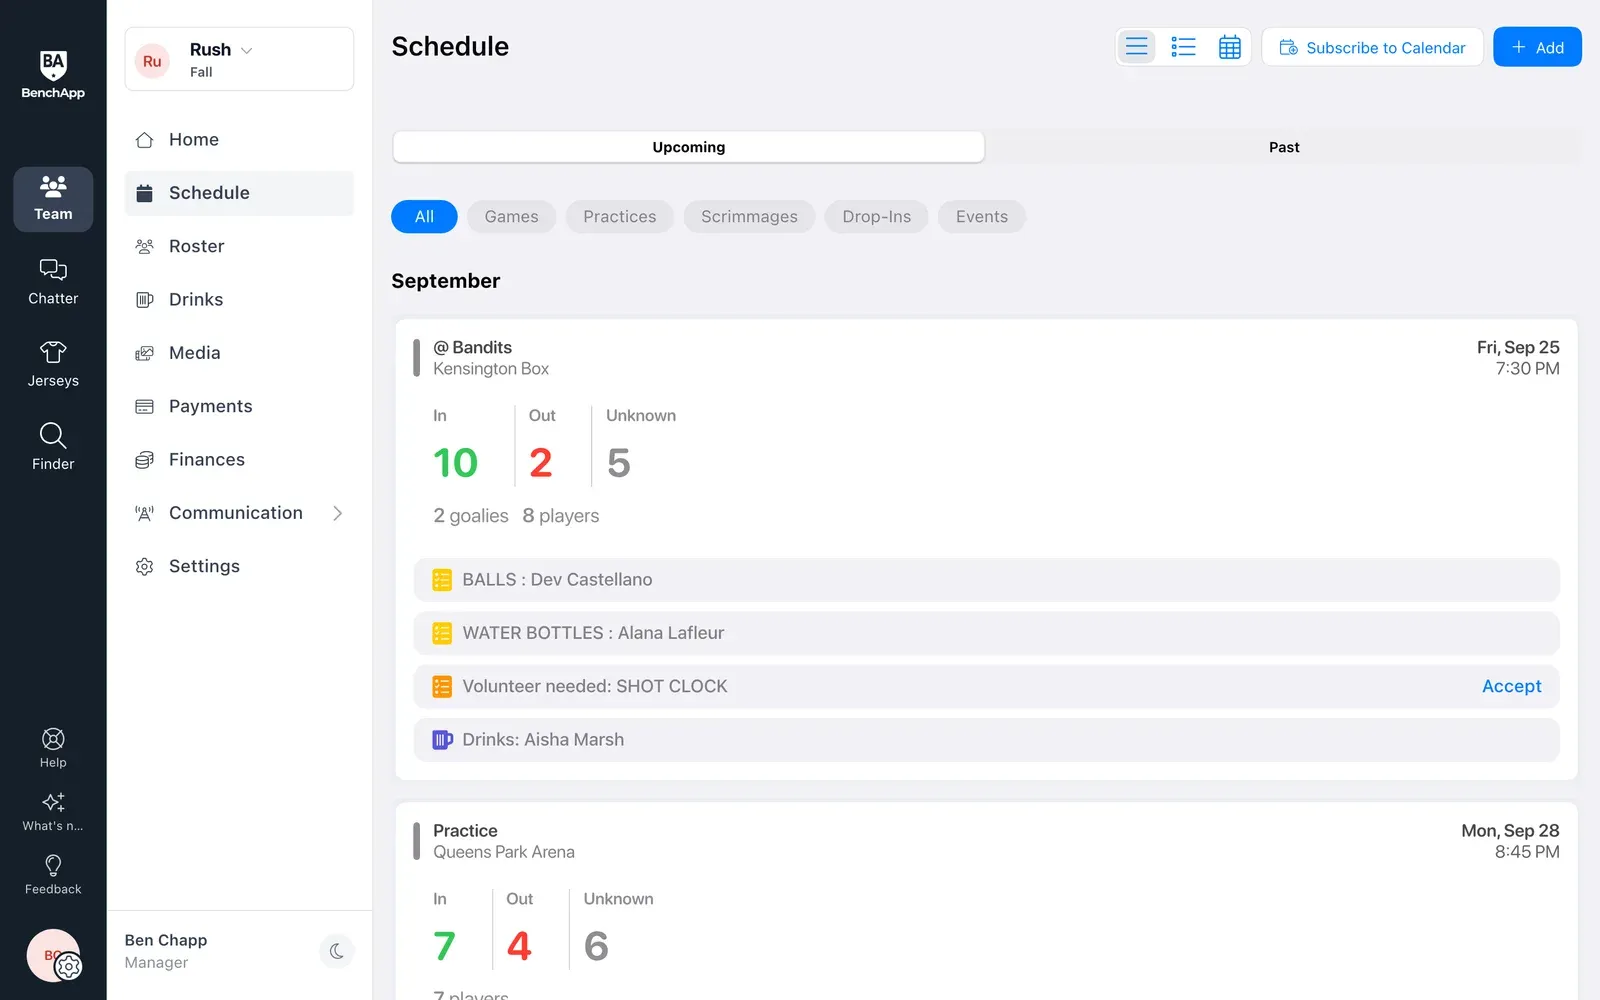Click Drinks: Aisha Marsh row
Viewport: 1600px width, 1000px height.
click(986, 740)
